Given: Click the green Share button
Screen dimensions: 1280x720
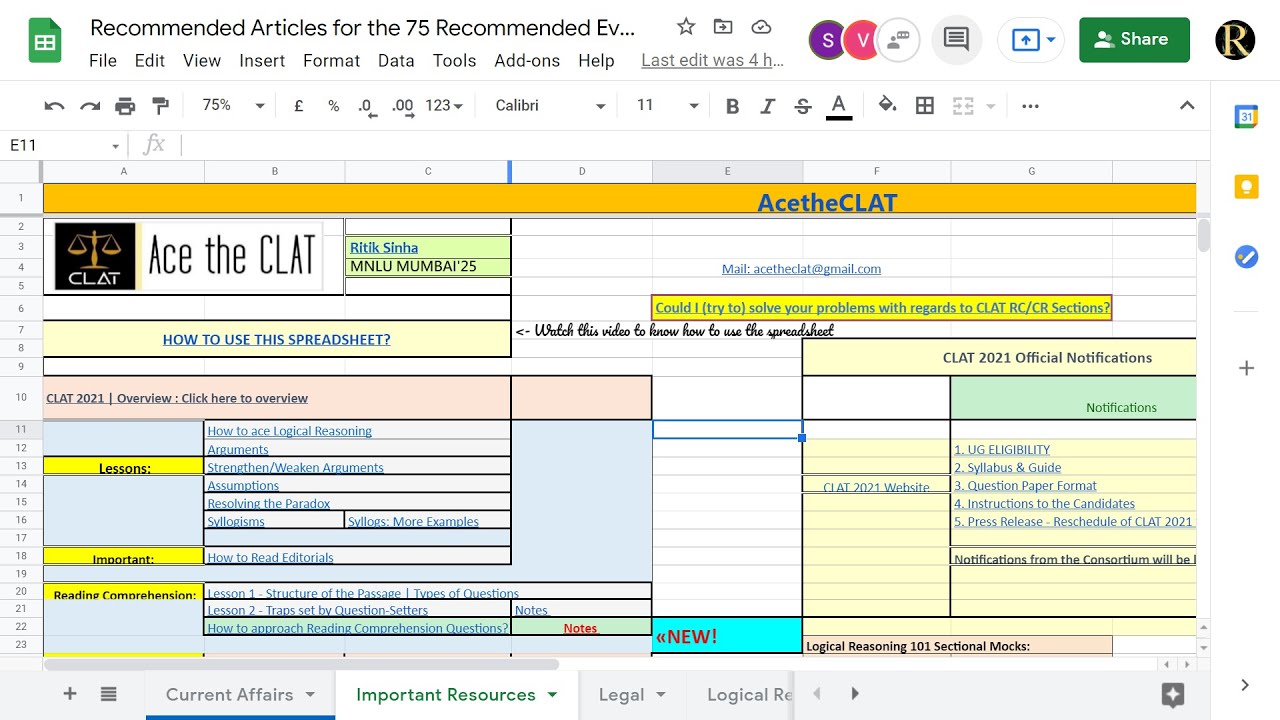Looking at the screenshot, I should click(x=1134, y=40).
